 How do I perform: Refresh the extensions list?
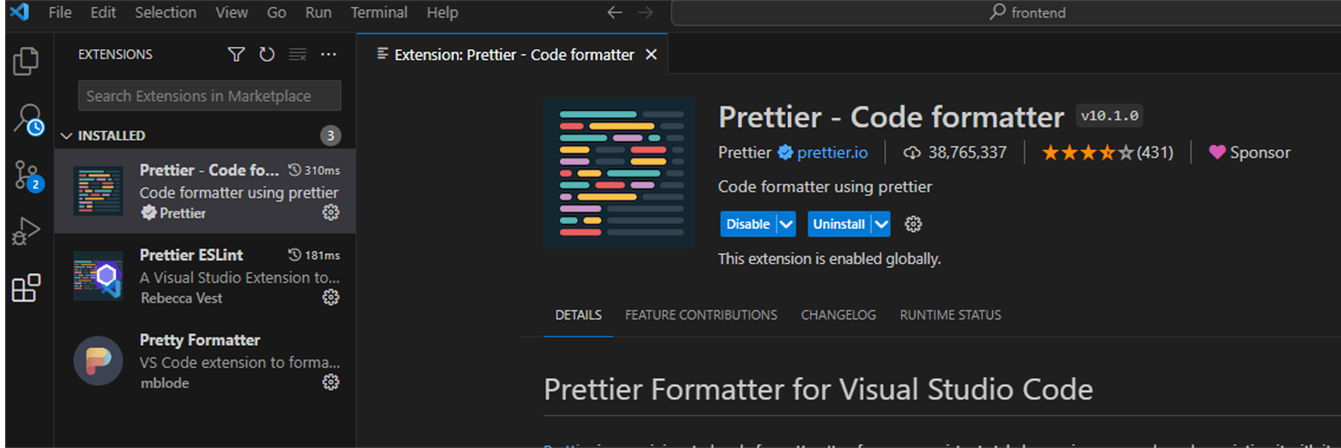tap(266, 55)
